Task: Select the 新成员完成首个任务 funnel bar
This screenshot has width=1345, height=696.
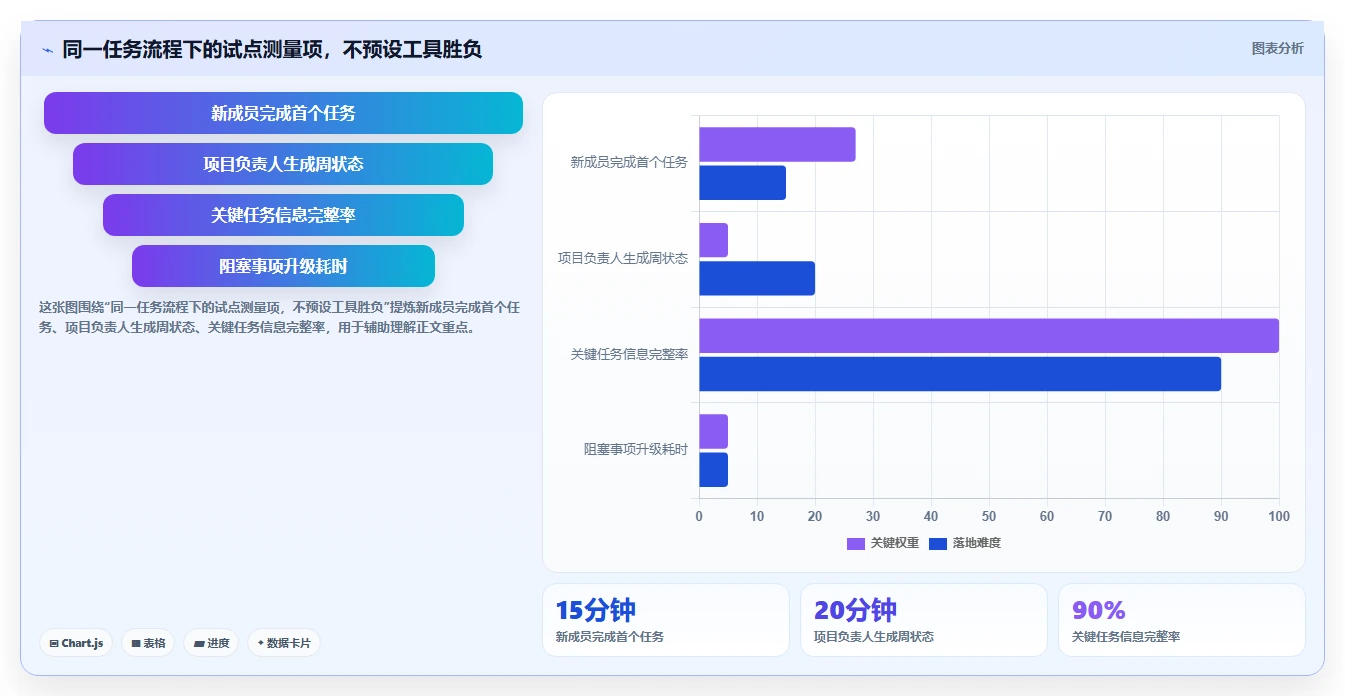Action: (283, 113)
